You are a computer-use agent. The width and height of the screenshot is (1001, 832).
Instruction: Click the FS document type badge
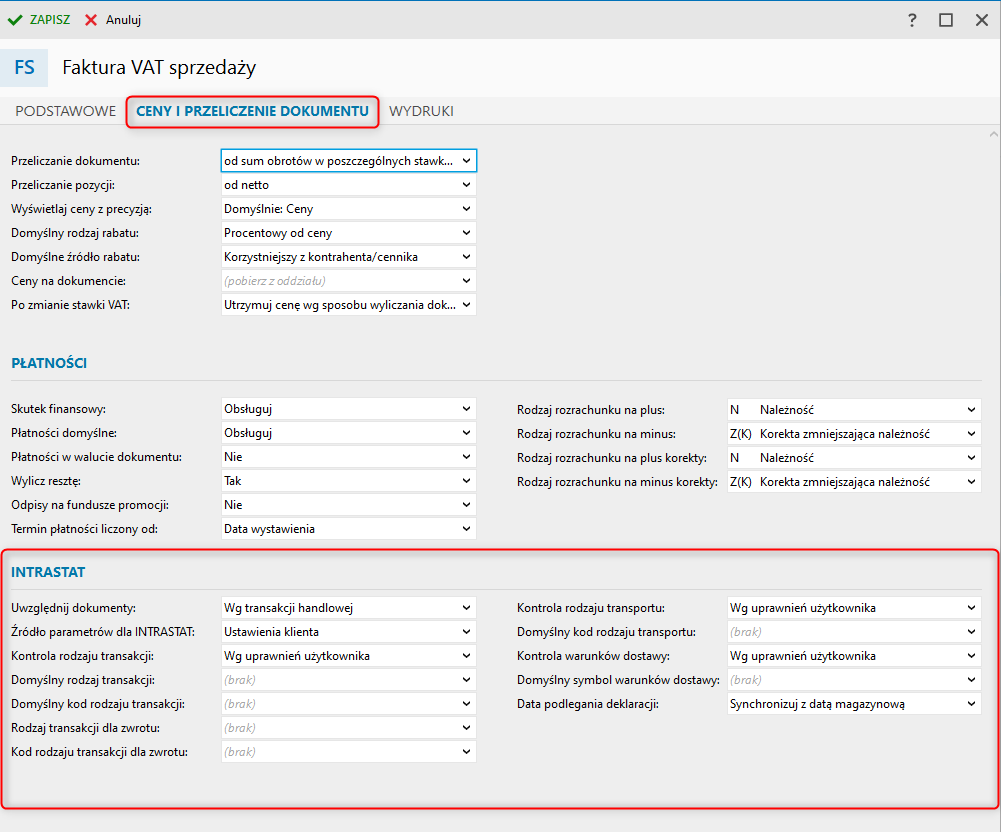click(24, 68)
